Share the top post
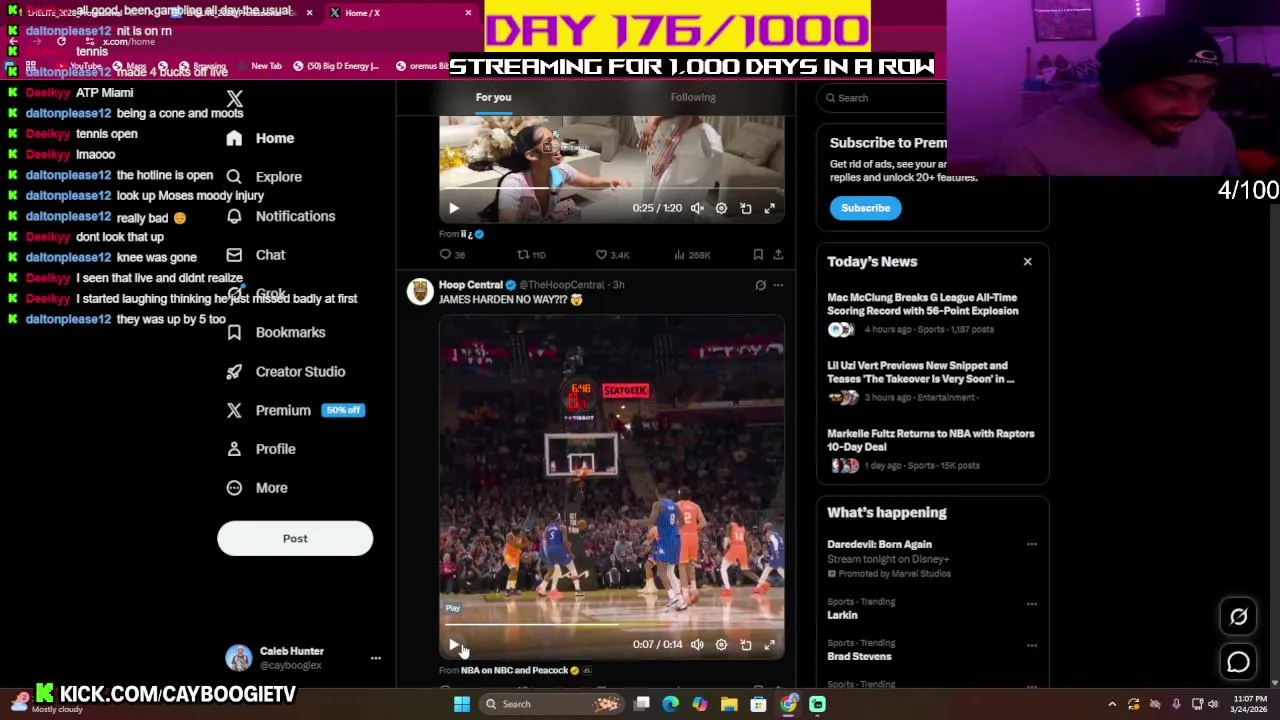1280x720 pixels. pyautogui.click(x=778, y=255)
